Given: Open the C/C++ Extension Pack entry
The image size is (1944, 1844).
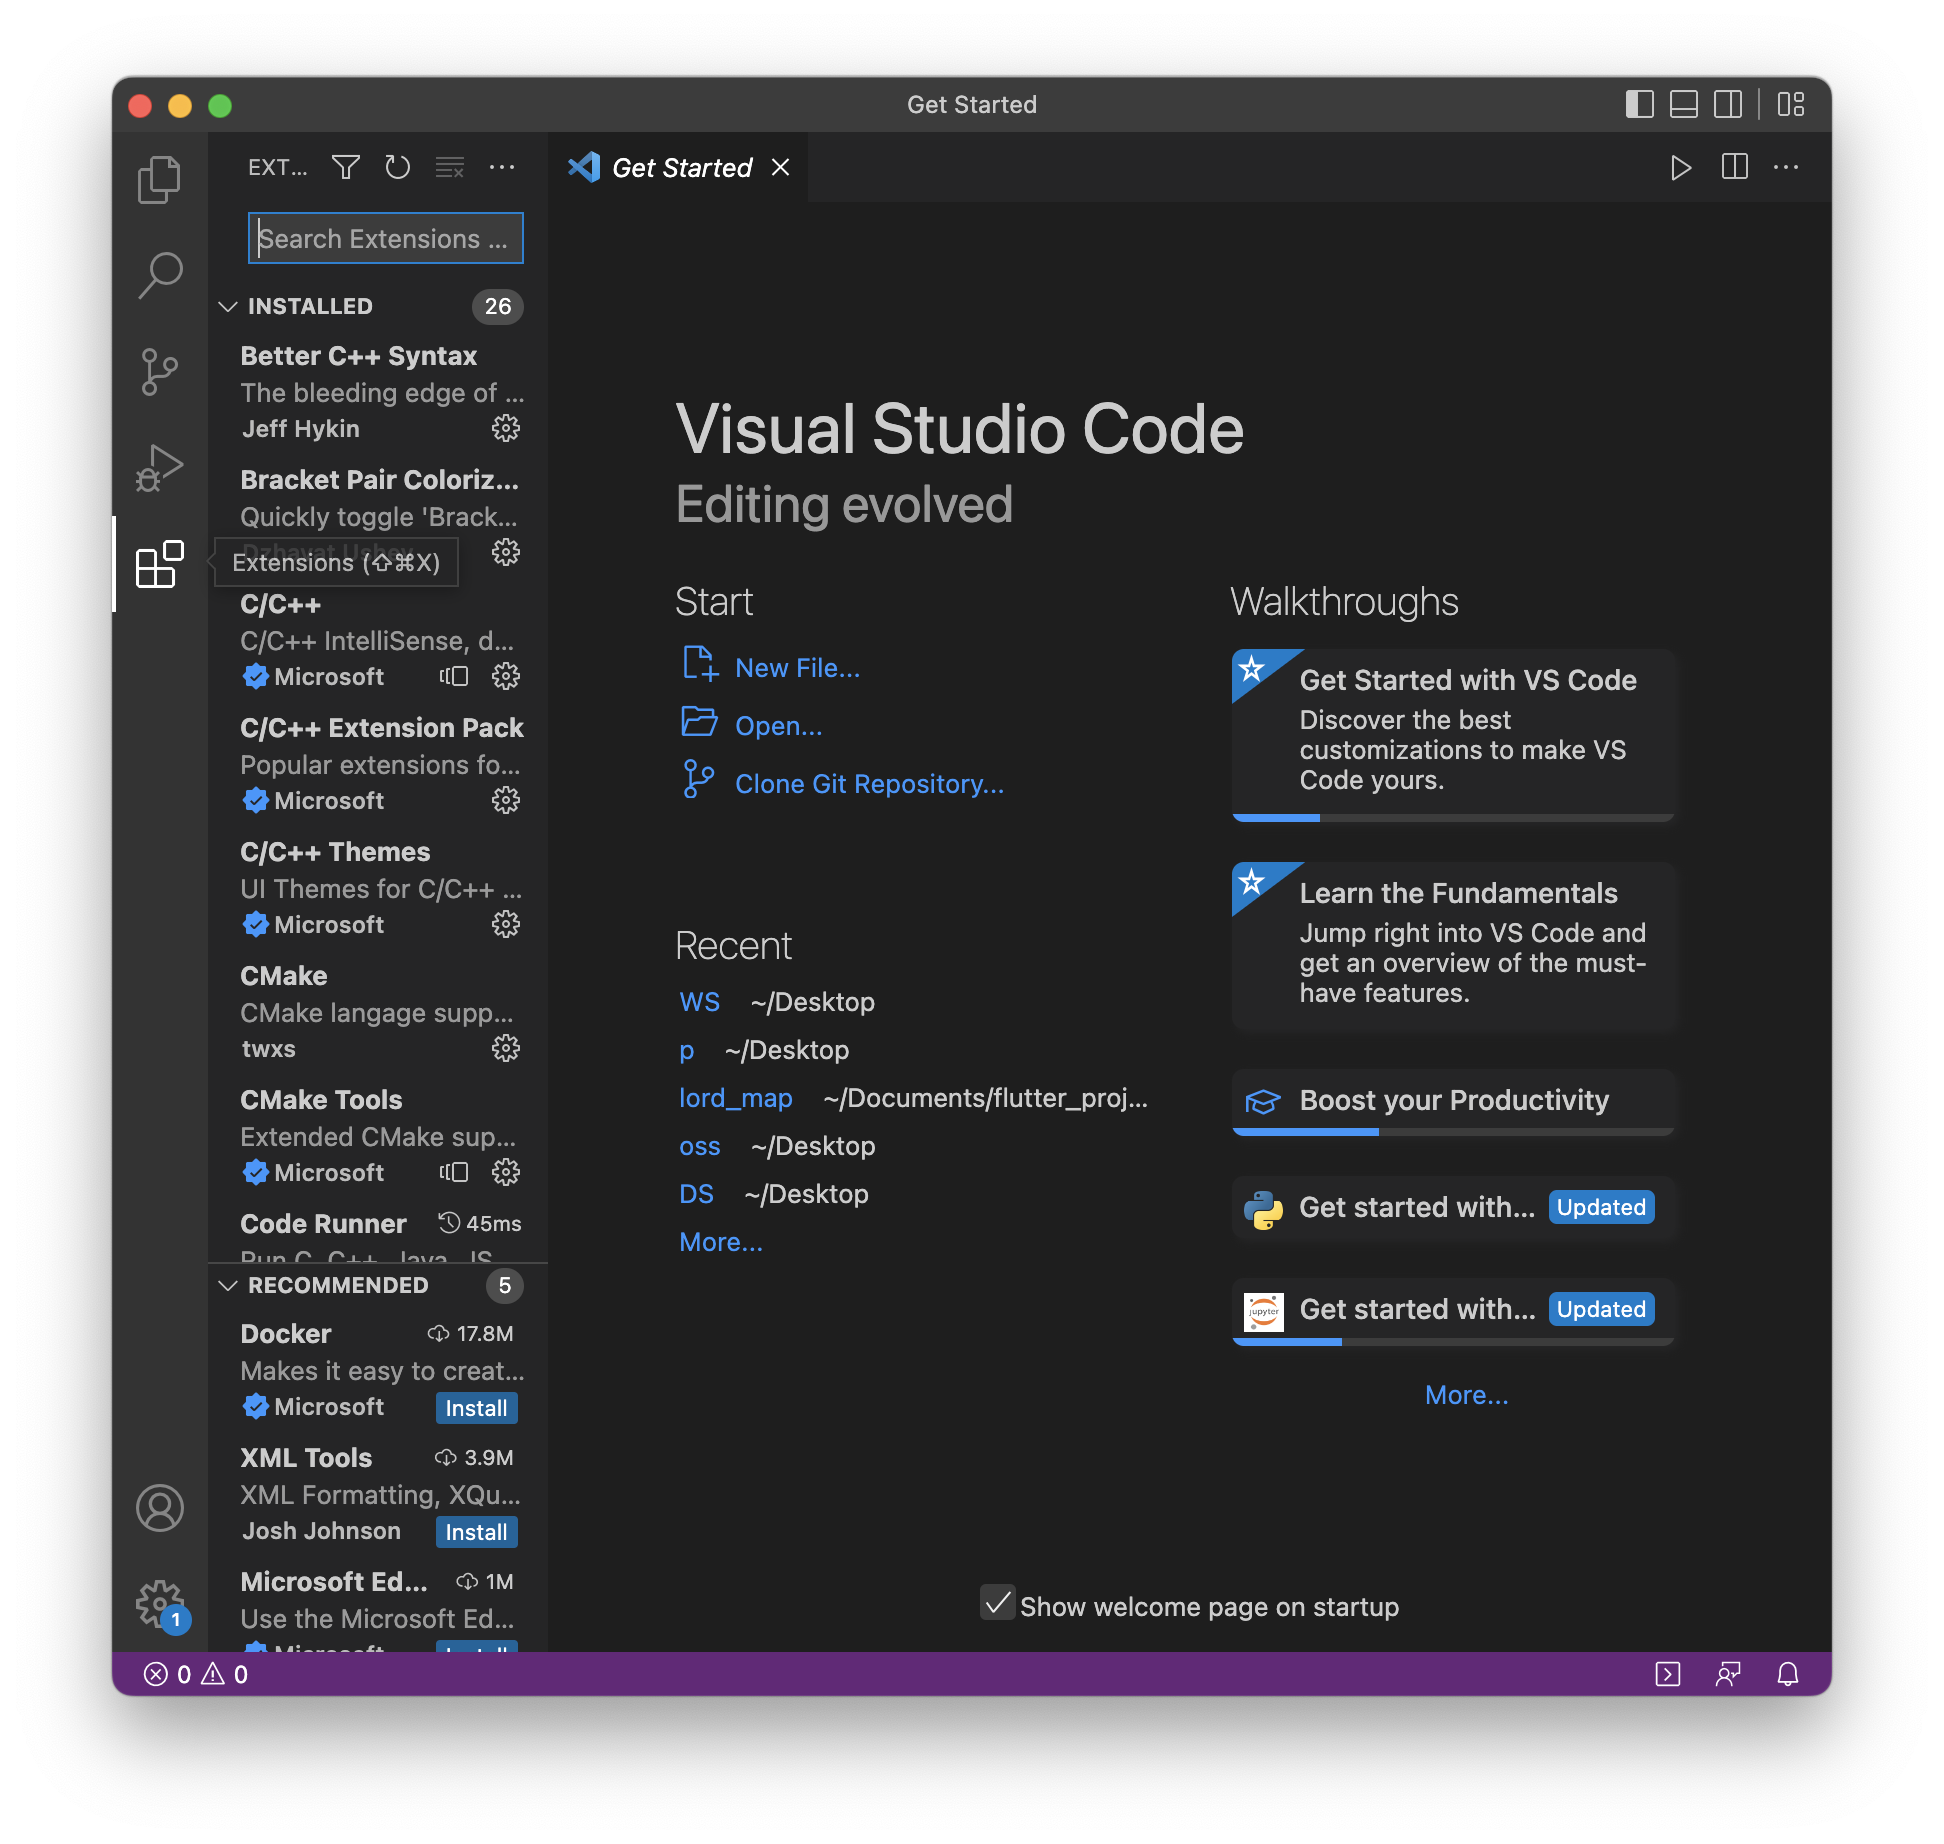Looking at the screenshot, I should (x=380, y=728).
